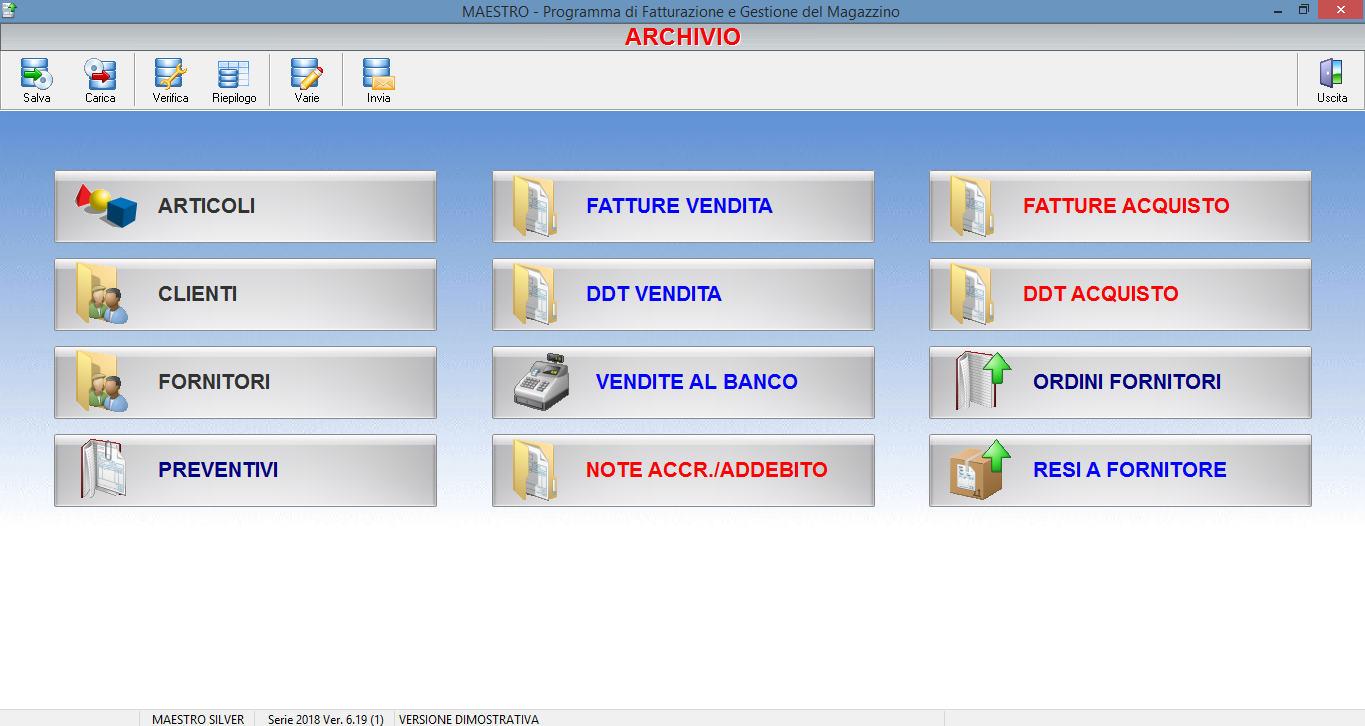The width and height of the screenshot is (1365, 726).
Task: Open the CLIENTI archive
Action: click(245, 294)
